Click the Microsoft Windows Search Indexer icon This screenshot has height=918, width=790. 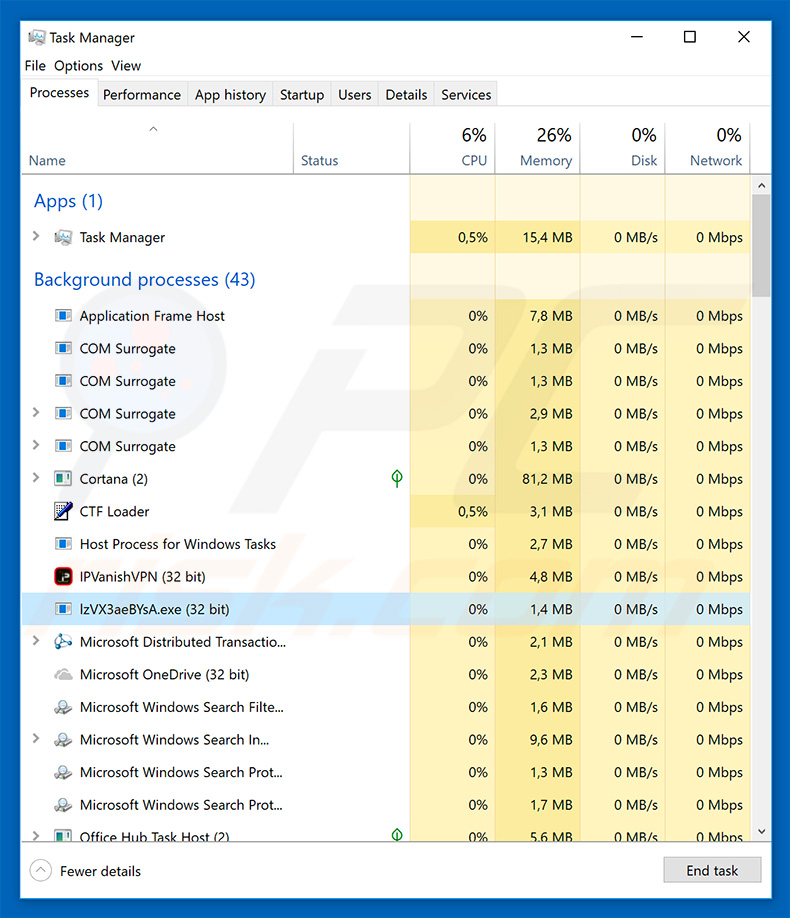tap(63, 740)
